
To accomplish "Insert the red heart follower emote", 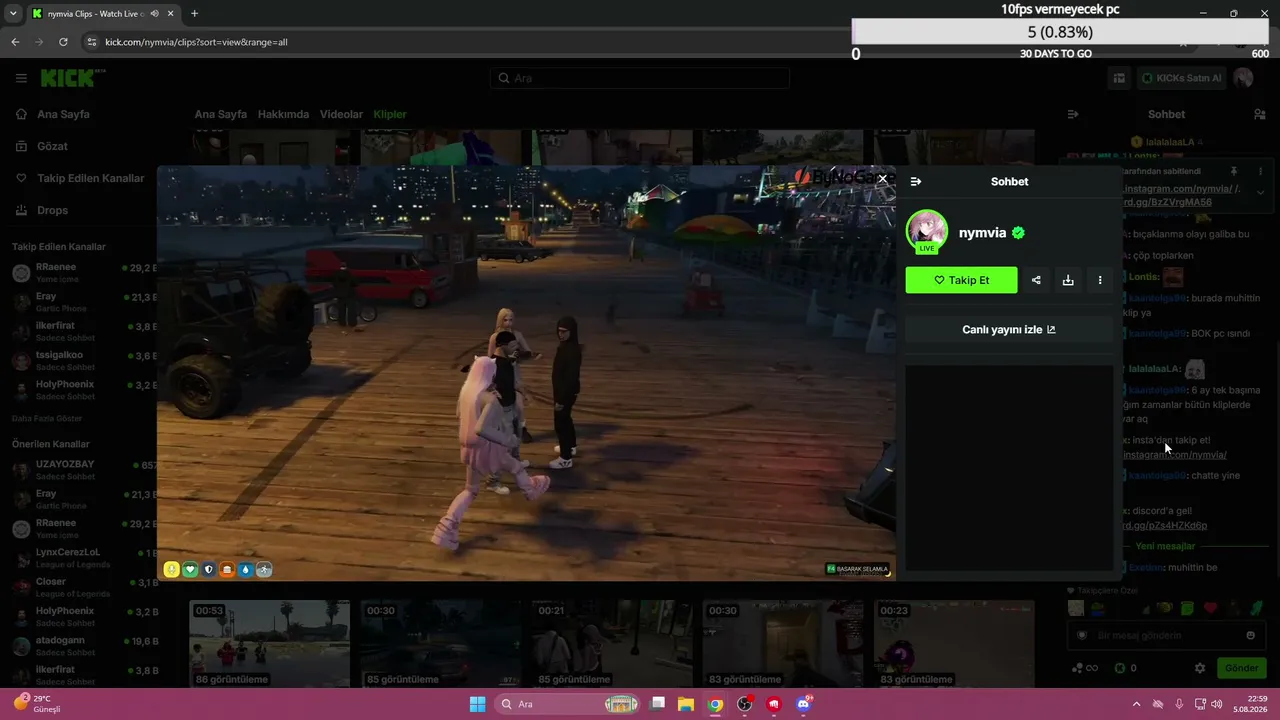I will pyautogui.click(x=1210, y=608).
